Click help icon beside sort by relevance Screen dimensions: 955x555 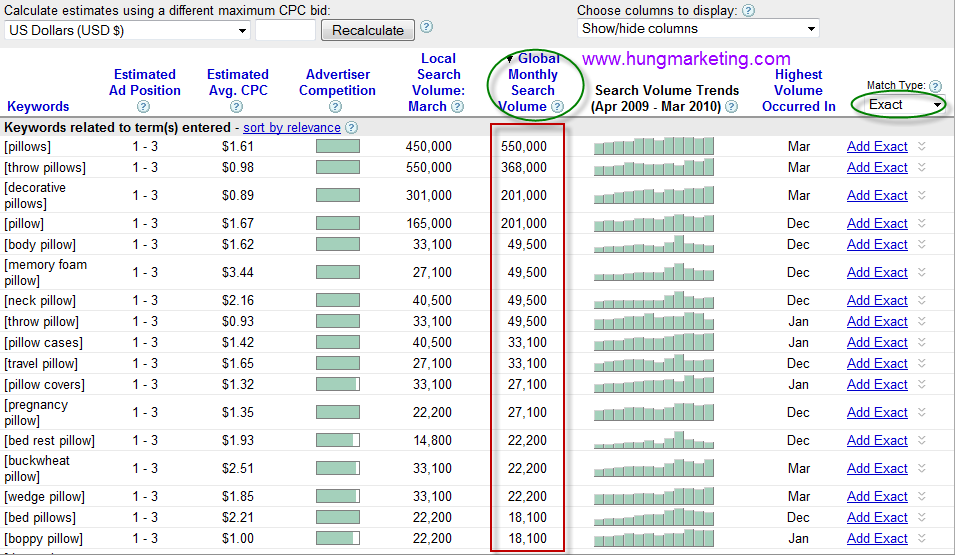[351, 128]
